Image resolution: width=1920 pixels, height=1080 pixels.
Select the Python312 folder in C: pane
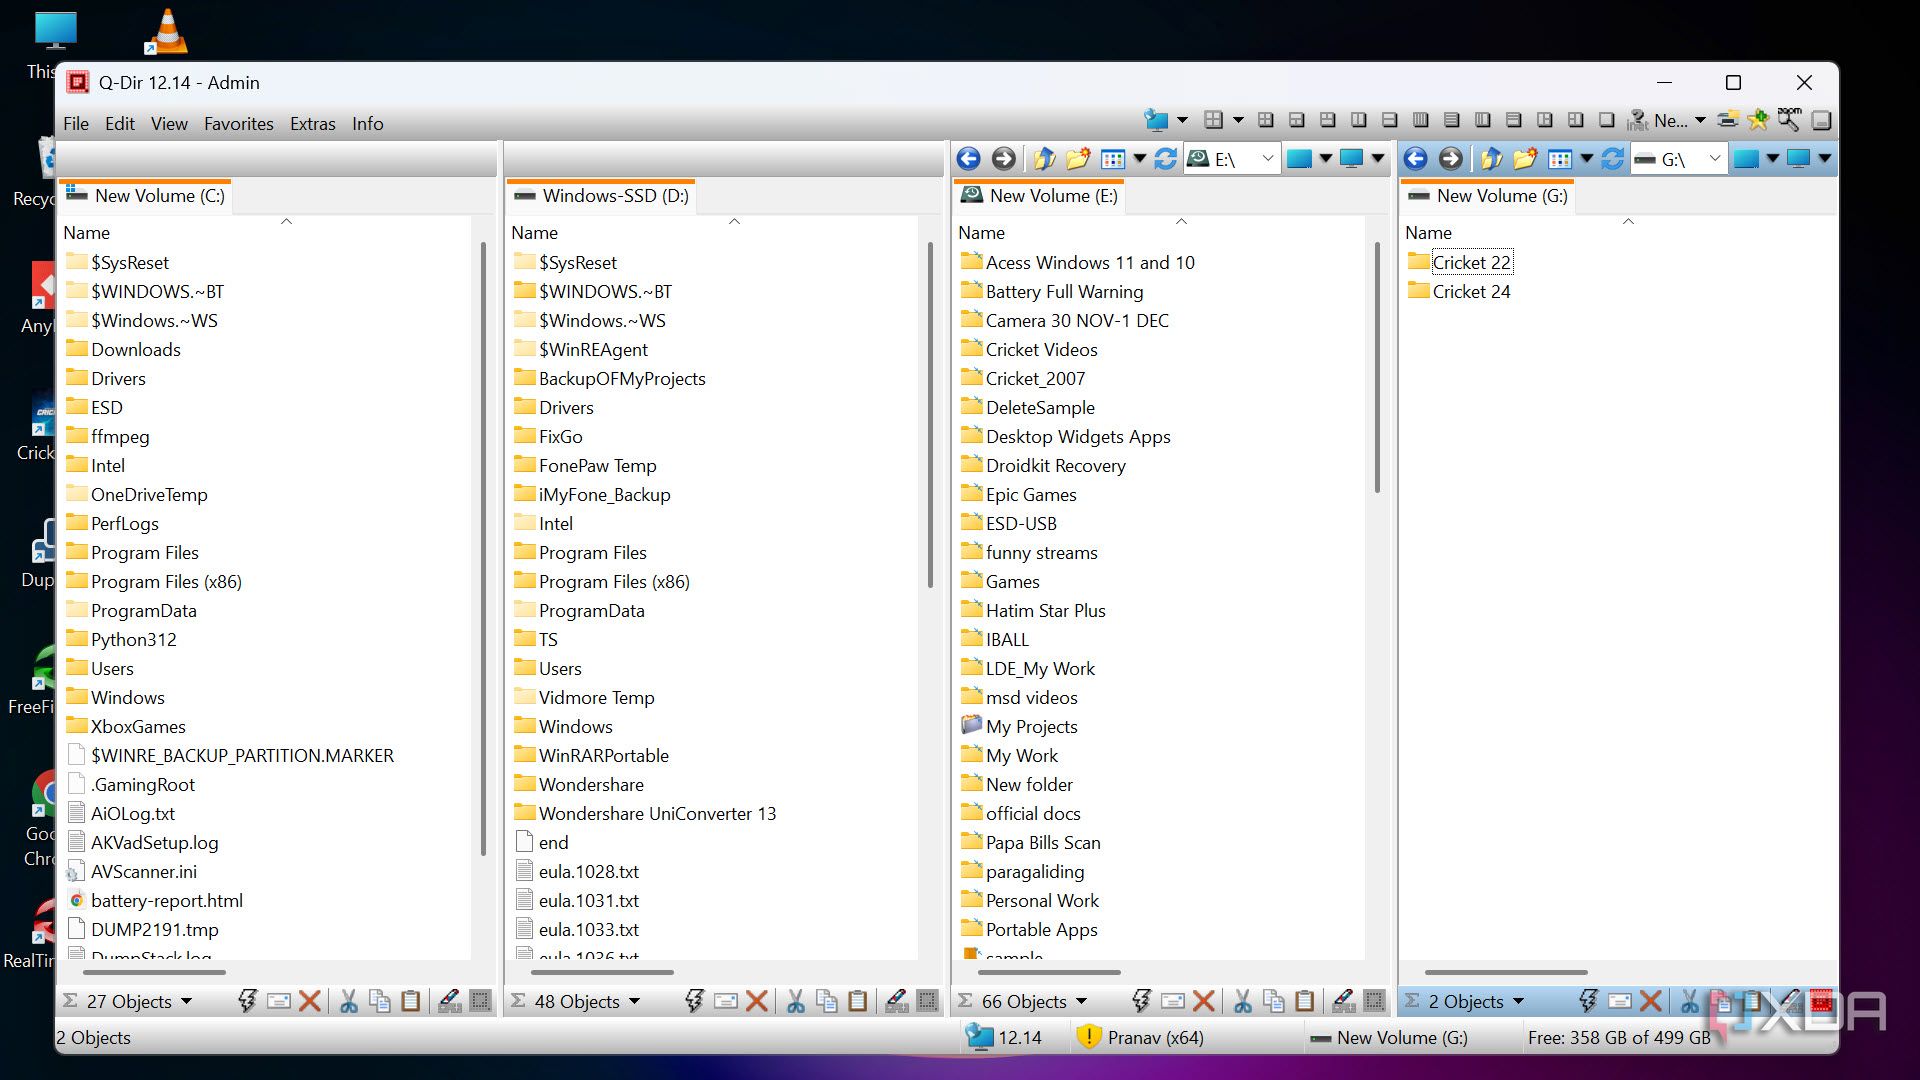(x=121, y=639)
